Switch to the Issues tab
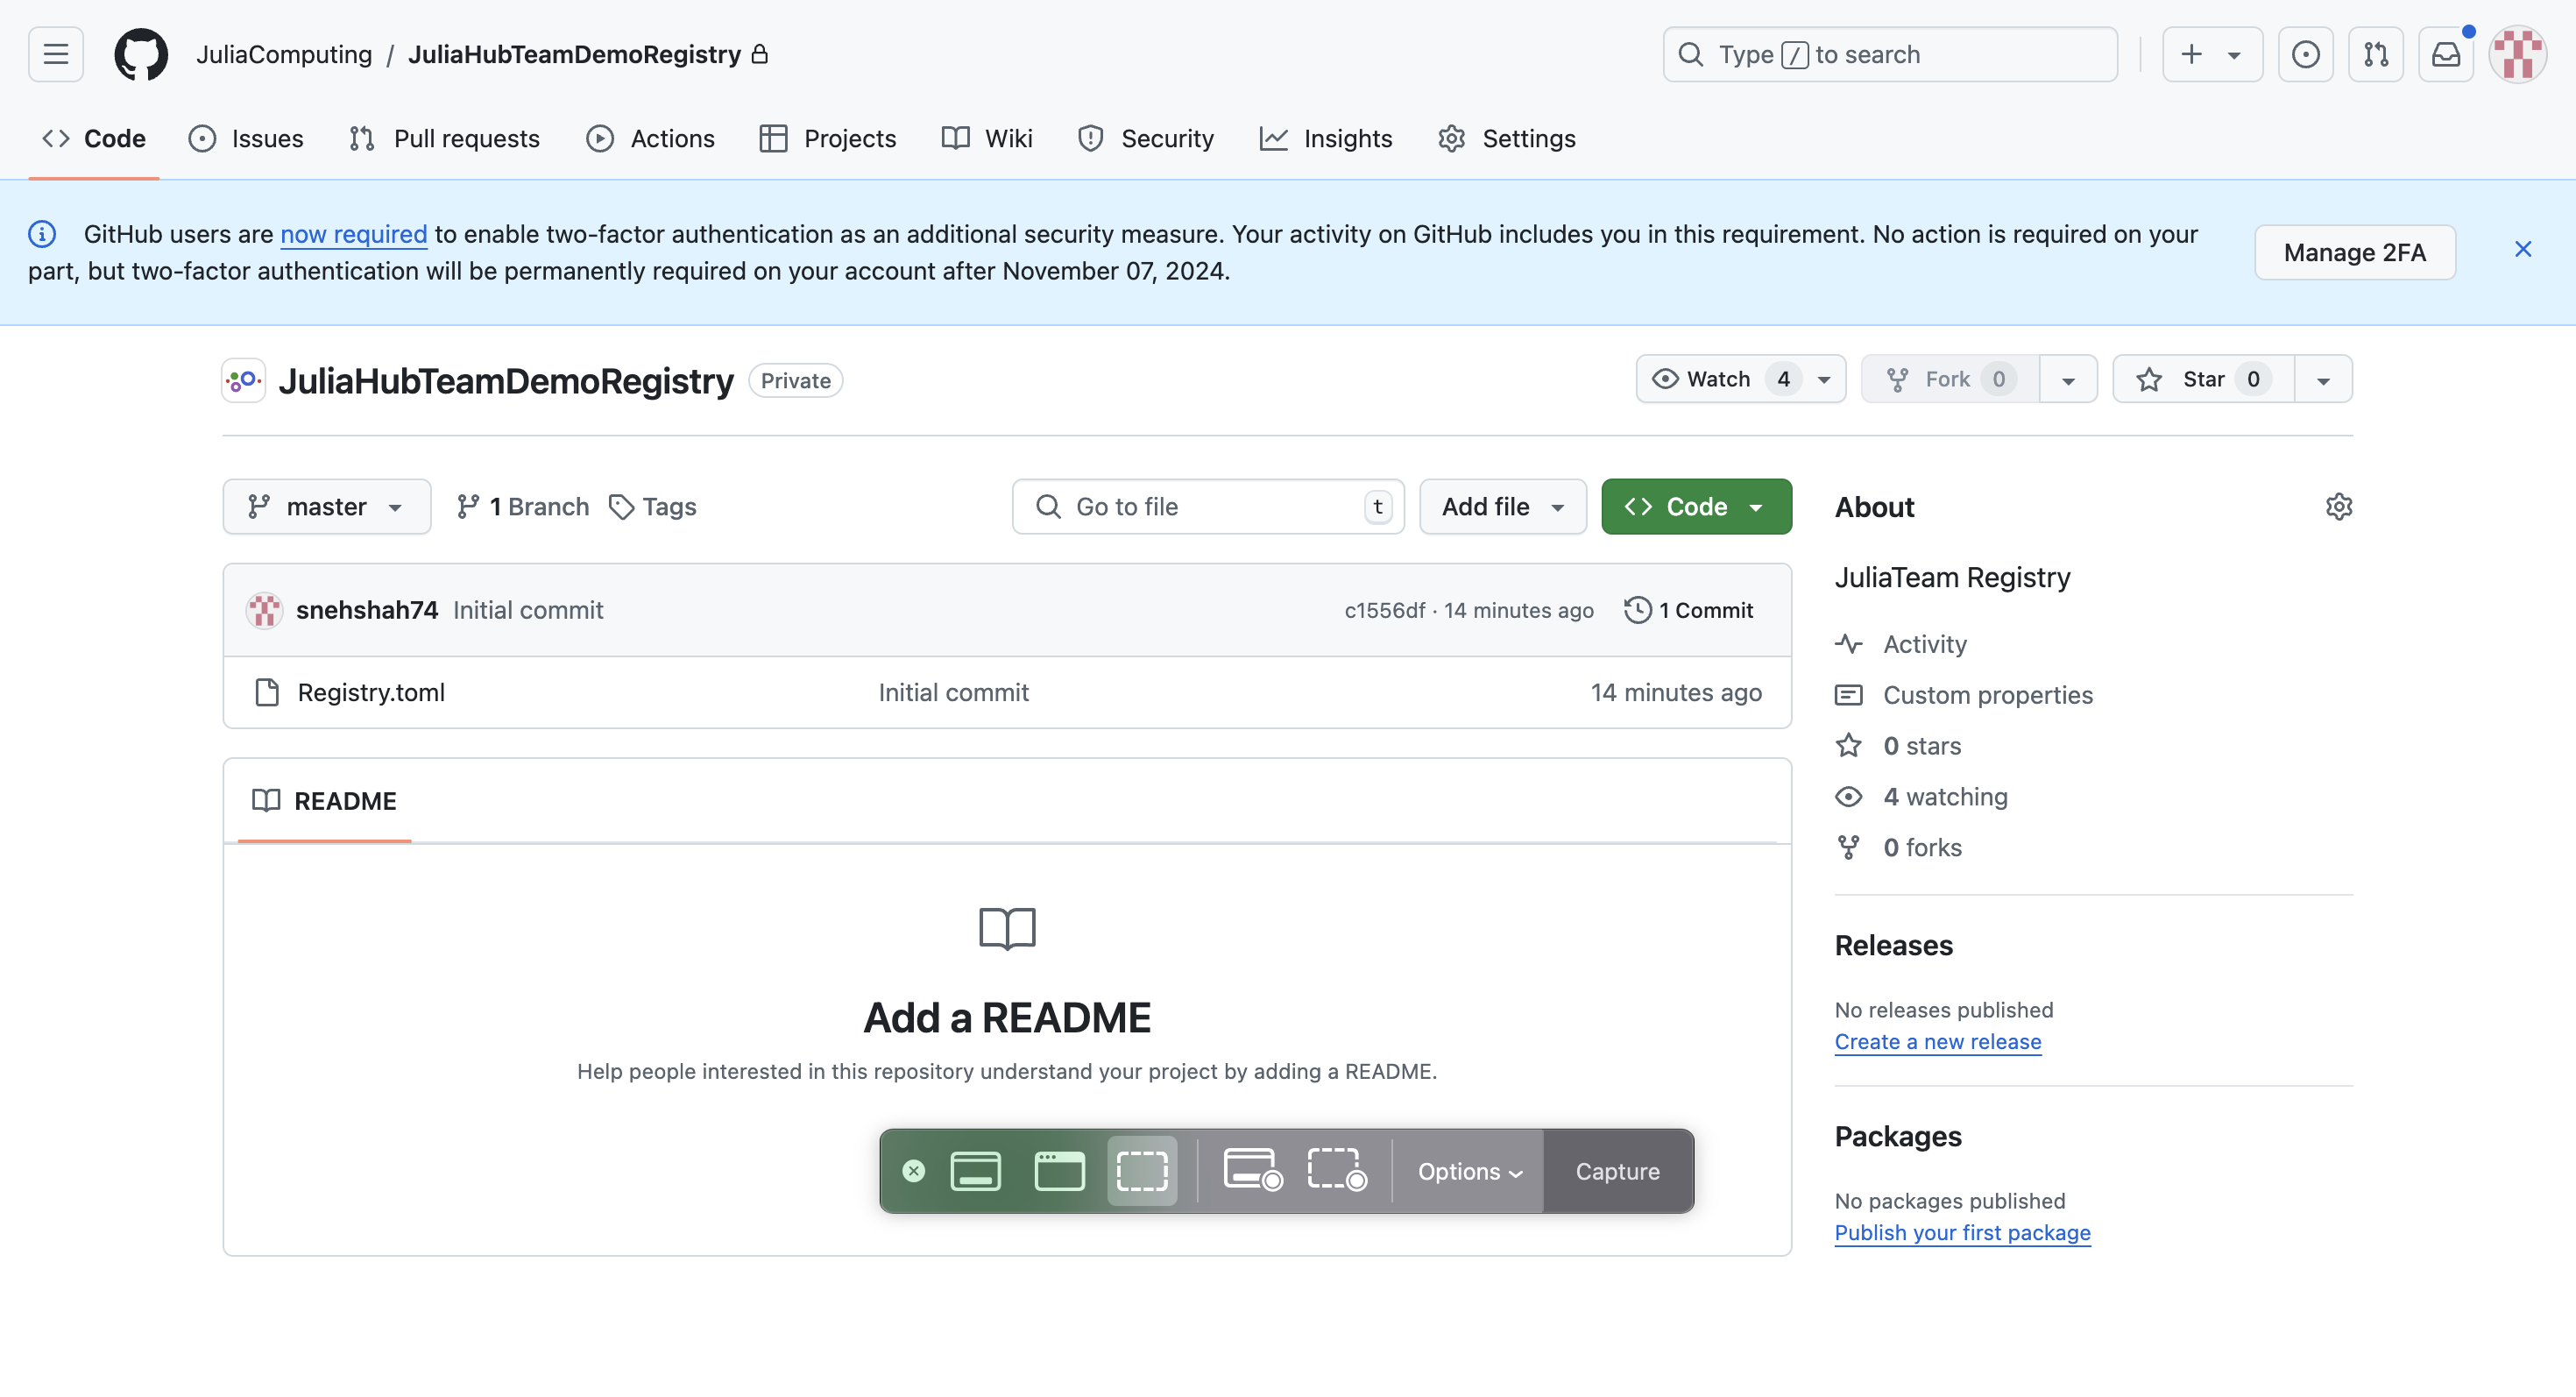 (246, 138)
